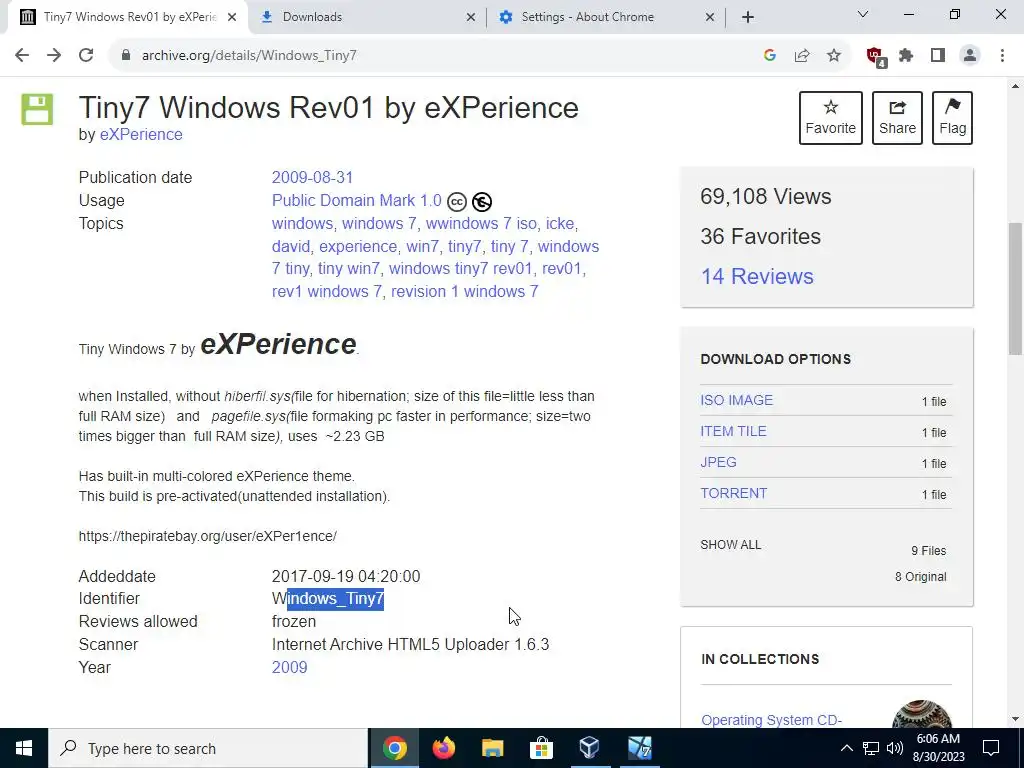
Task: Click the '8 Original' files text
Action: coord(920,577)
